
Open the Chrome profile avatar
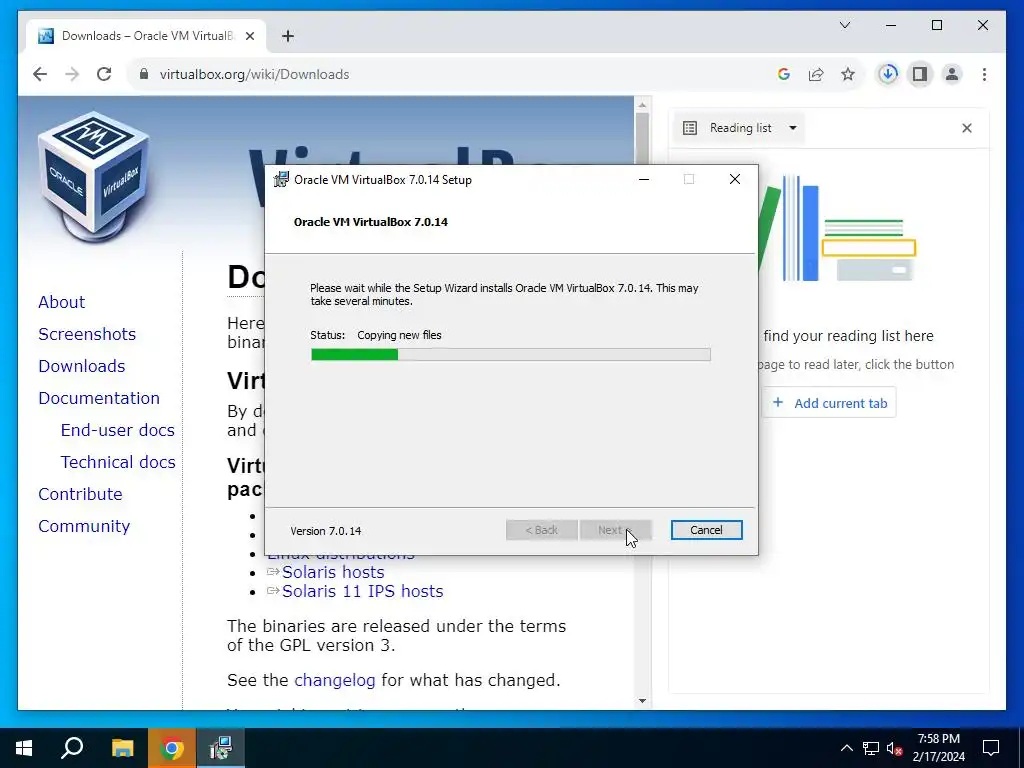point(952,74)
